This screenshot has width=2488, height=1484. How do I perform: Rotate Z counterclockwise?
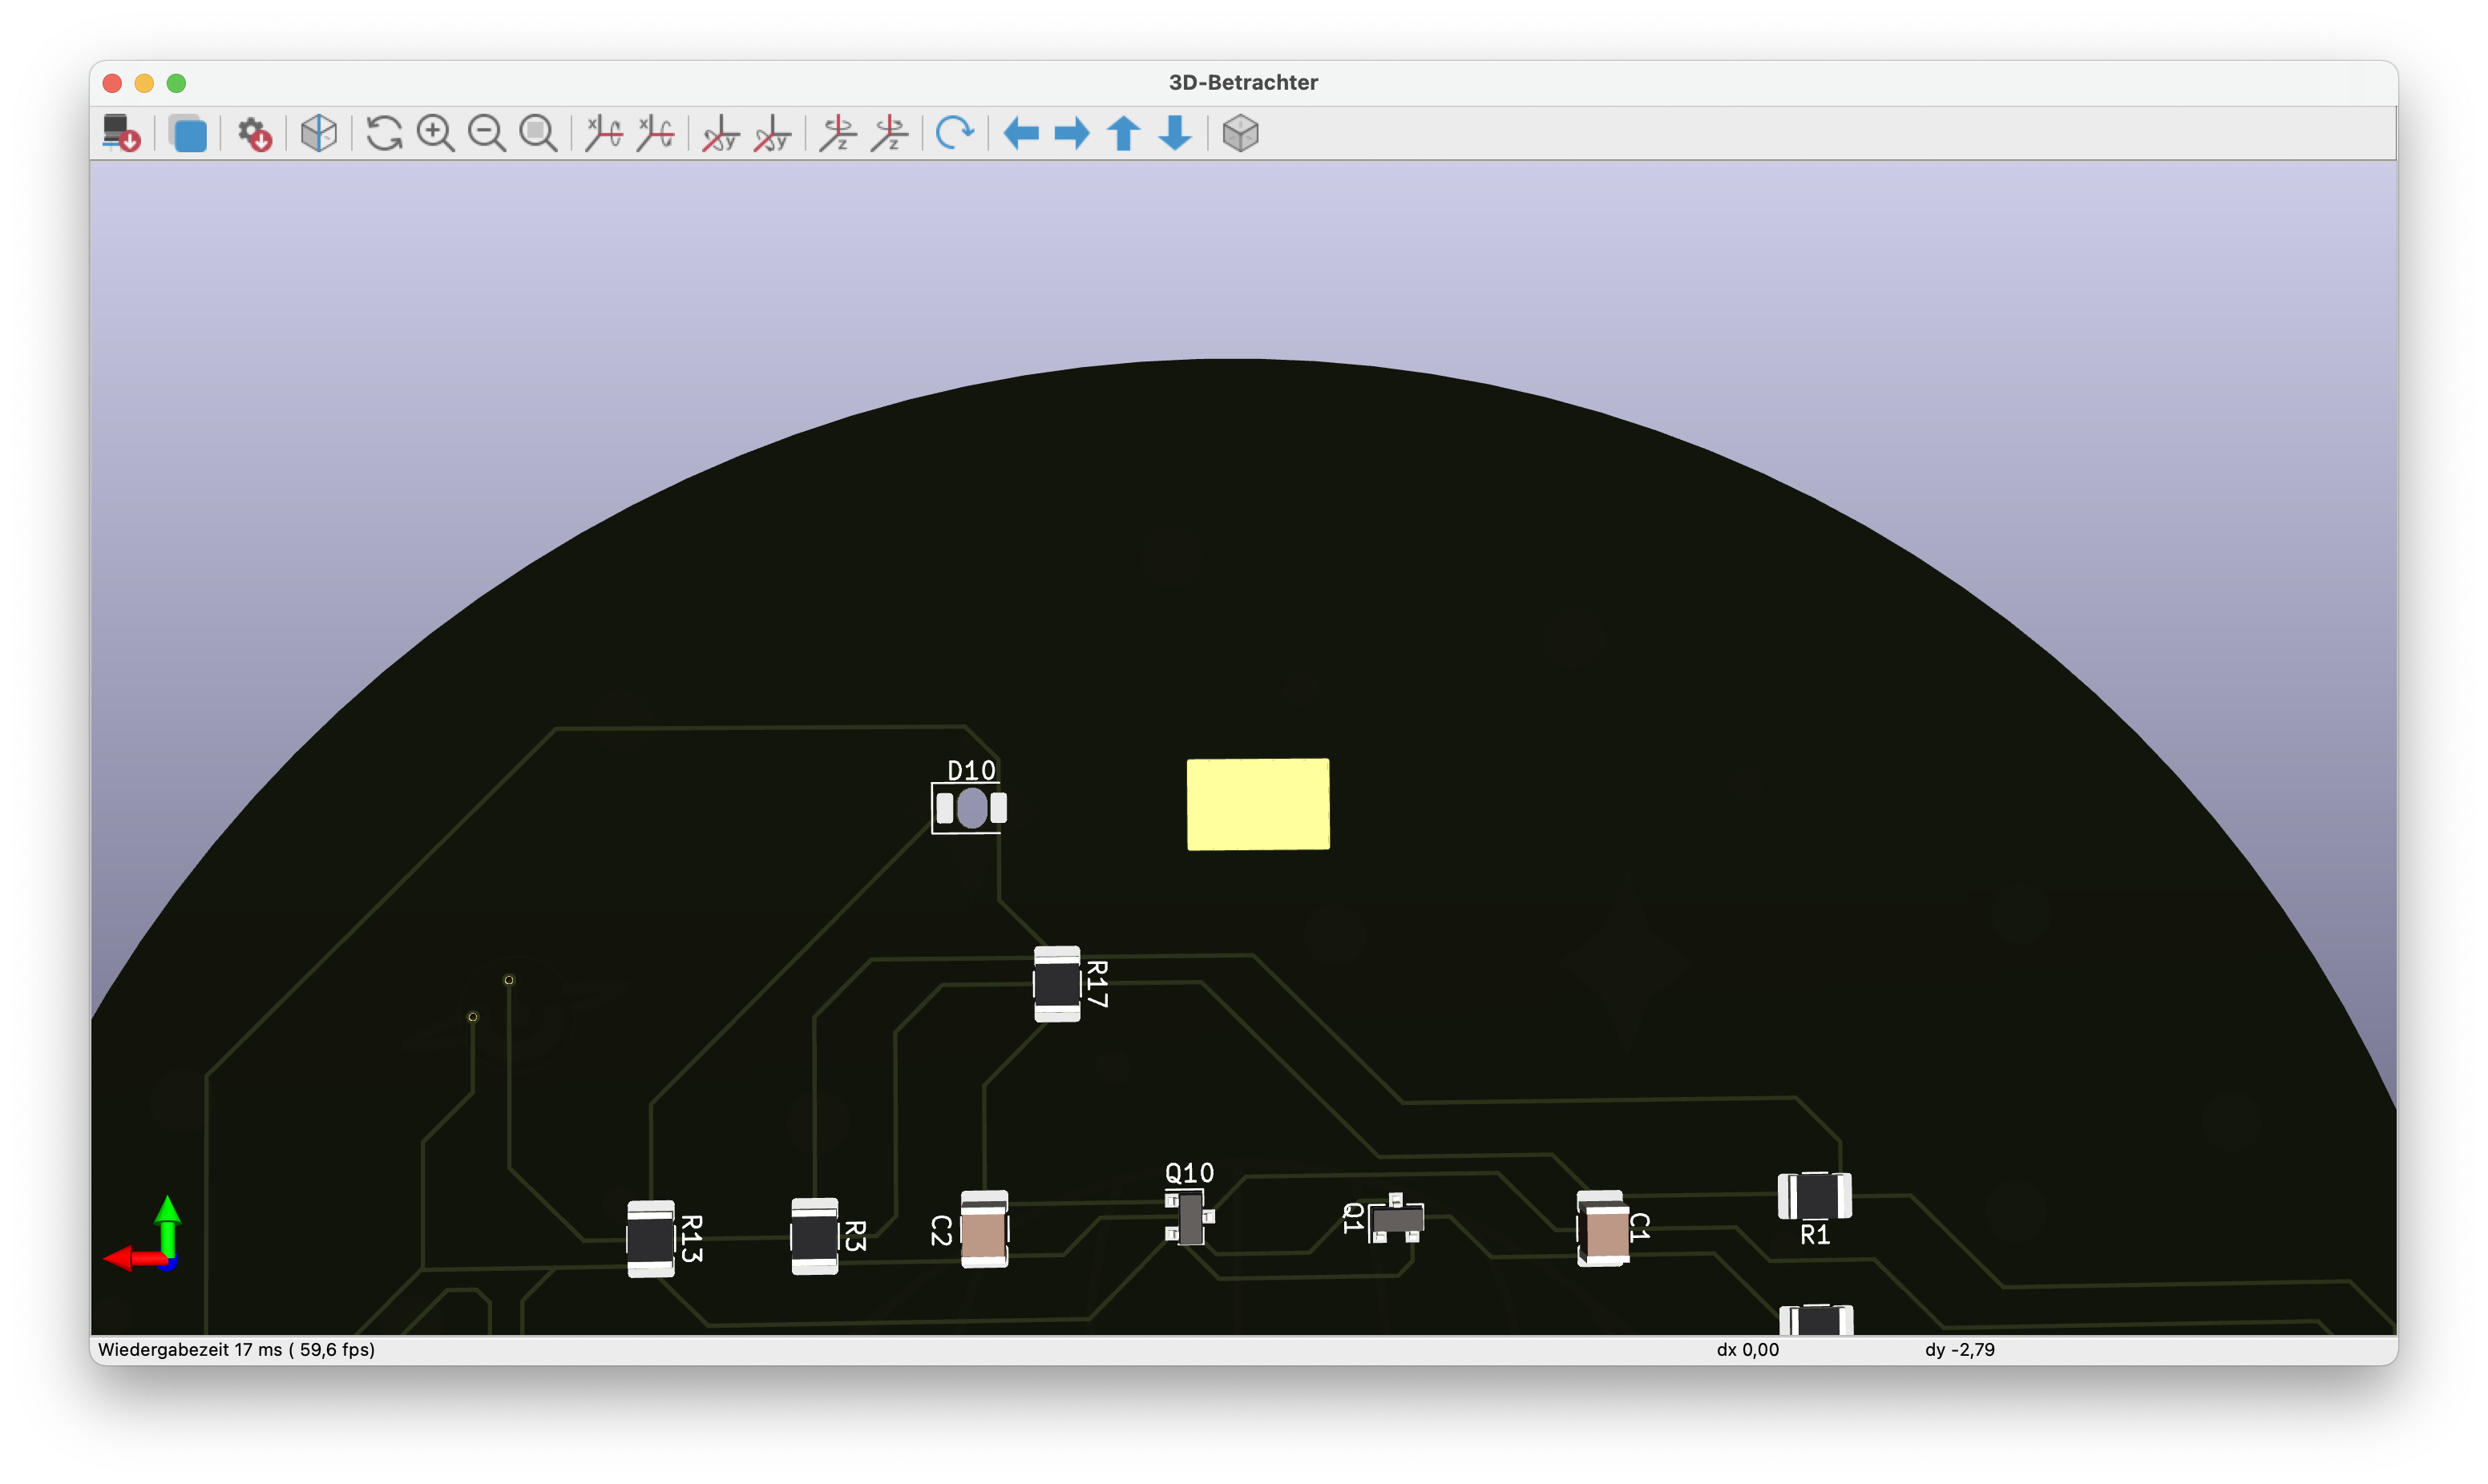coord(890,133)
